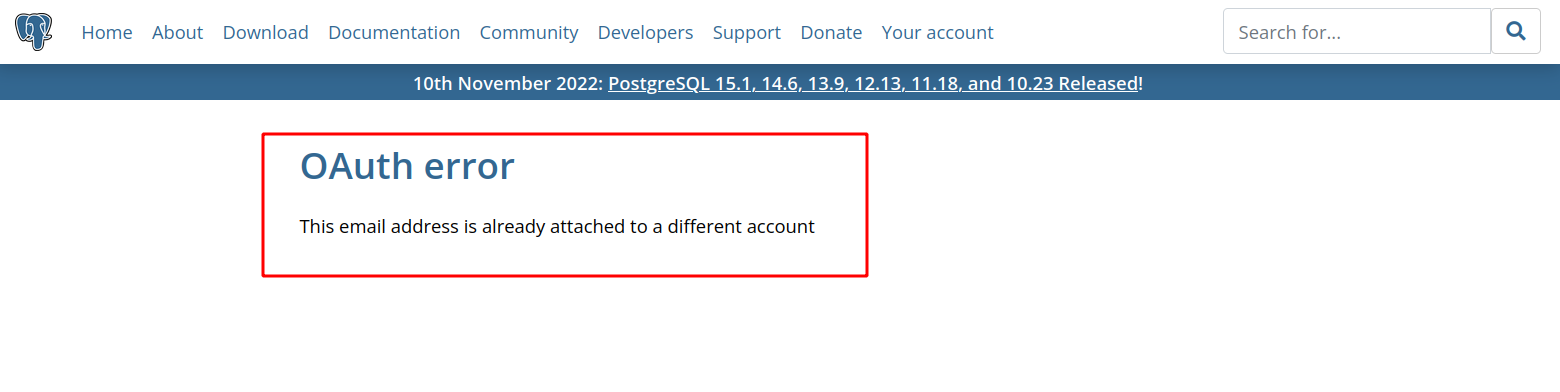Click the magnifying glass search button

tap(1516, 31)
